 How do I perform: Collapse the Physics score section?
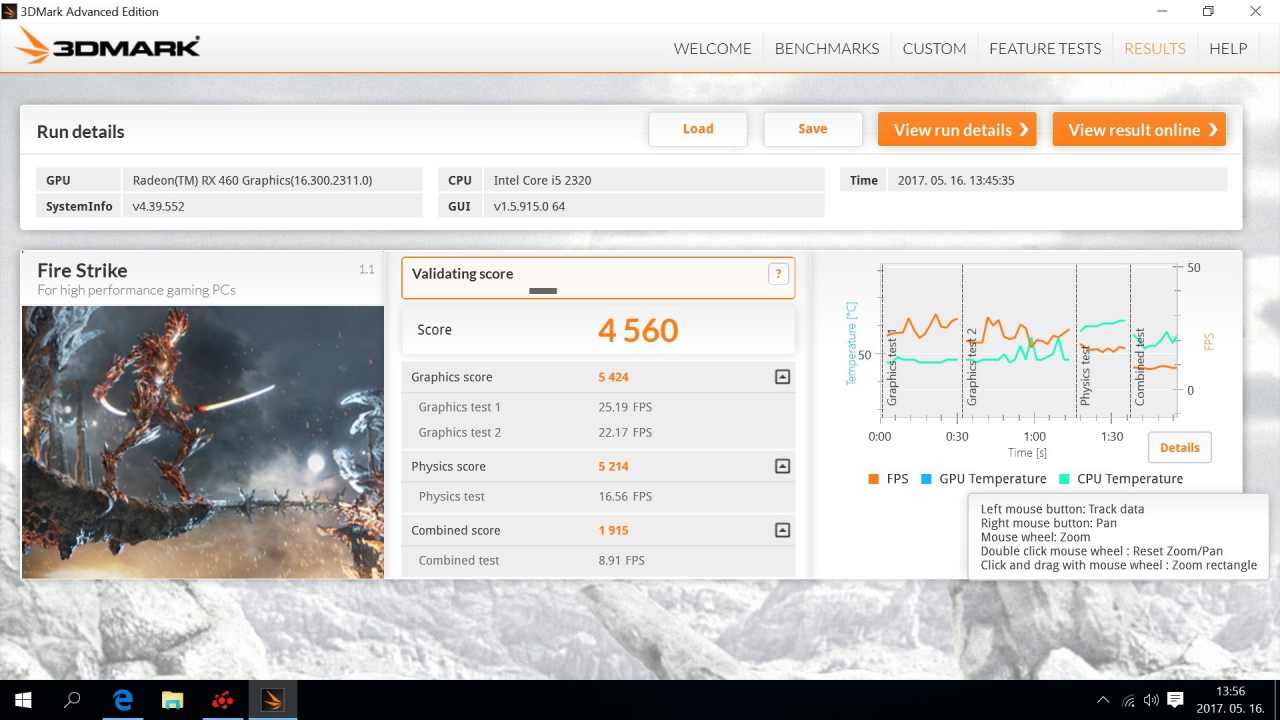point(782,466)
